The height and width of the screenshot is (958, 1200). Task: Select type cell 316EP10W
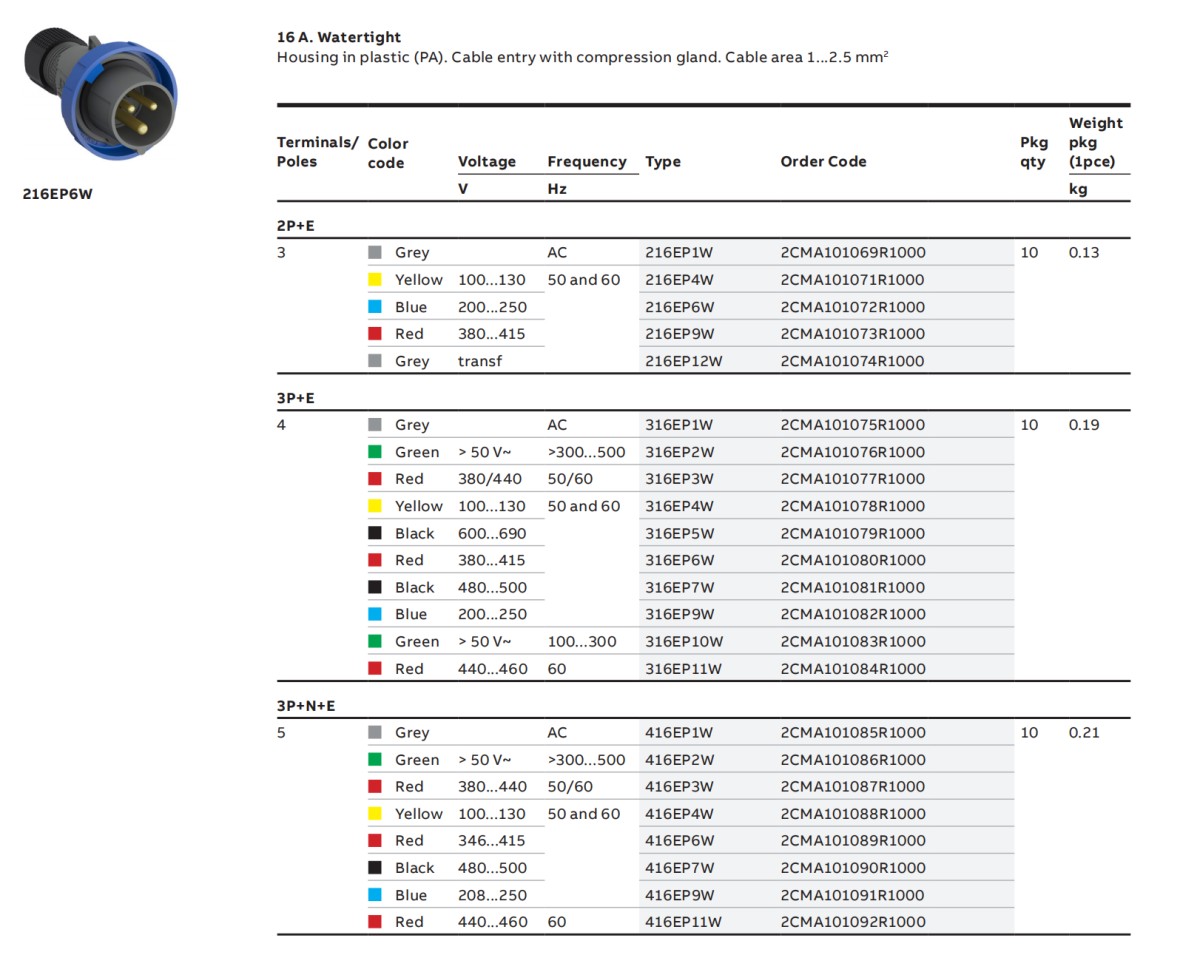click(684, 641)
